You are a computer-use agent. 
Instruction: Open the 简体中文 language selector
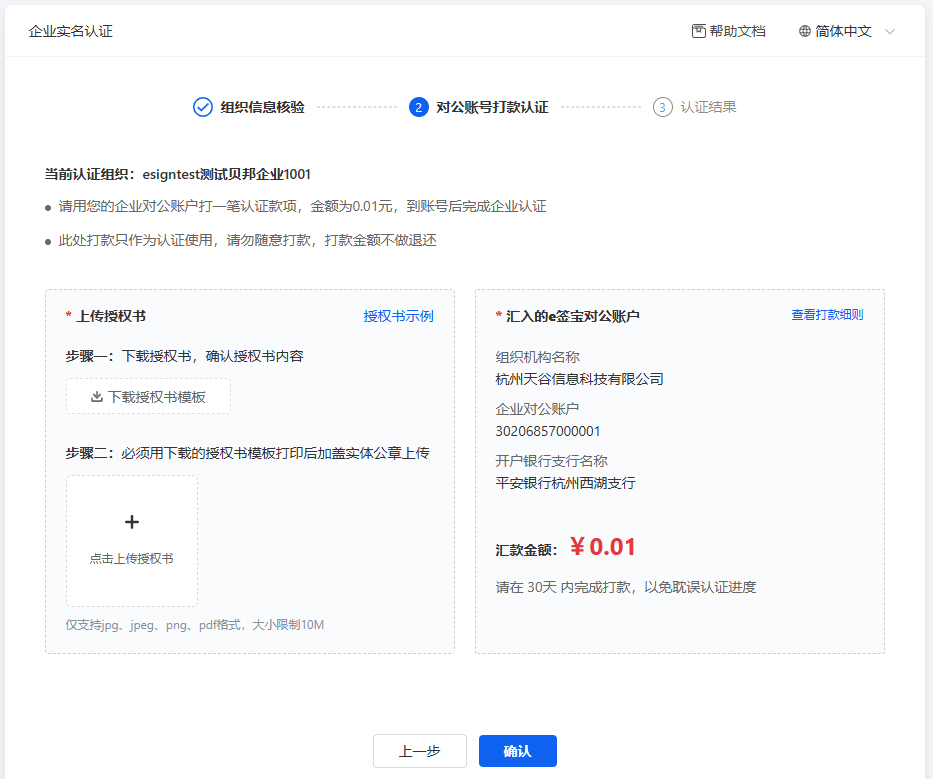click(x=844, y=31)
